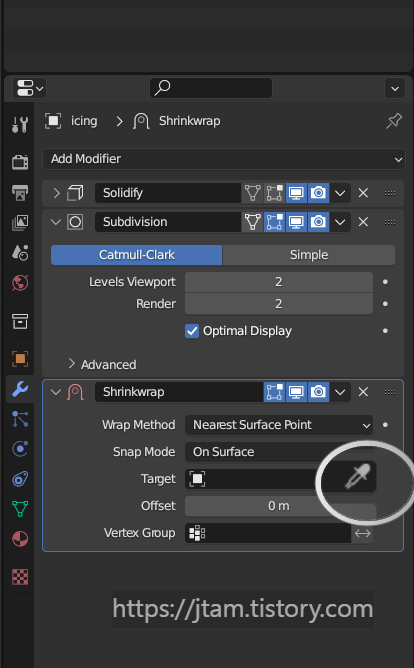
Task: Open the Object Constraints properties tab
Action: (20, 479)
